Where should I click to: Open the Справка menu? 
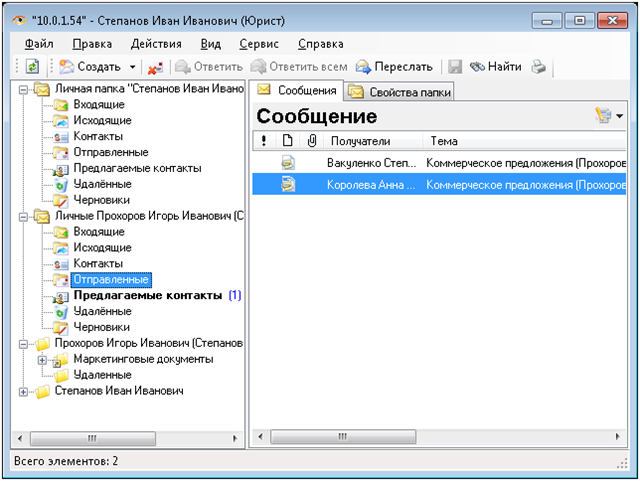pyautogui.click(x=320, y=44)
